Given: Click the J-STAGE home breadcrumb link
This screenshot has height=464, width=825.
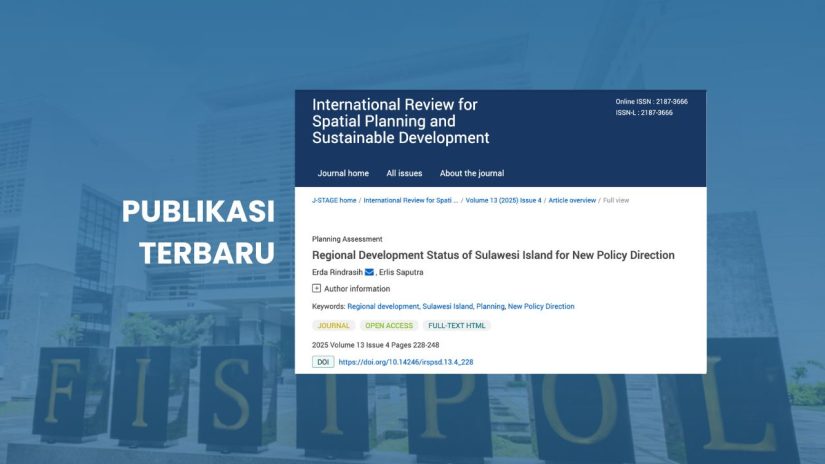Looking at the screenshot, I should click(x=334, y=200).
